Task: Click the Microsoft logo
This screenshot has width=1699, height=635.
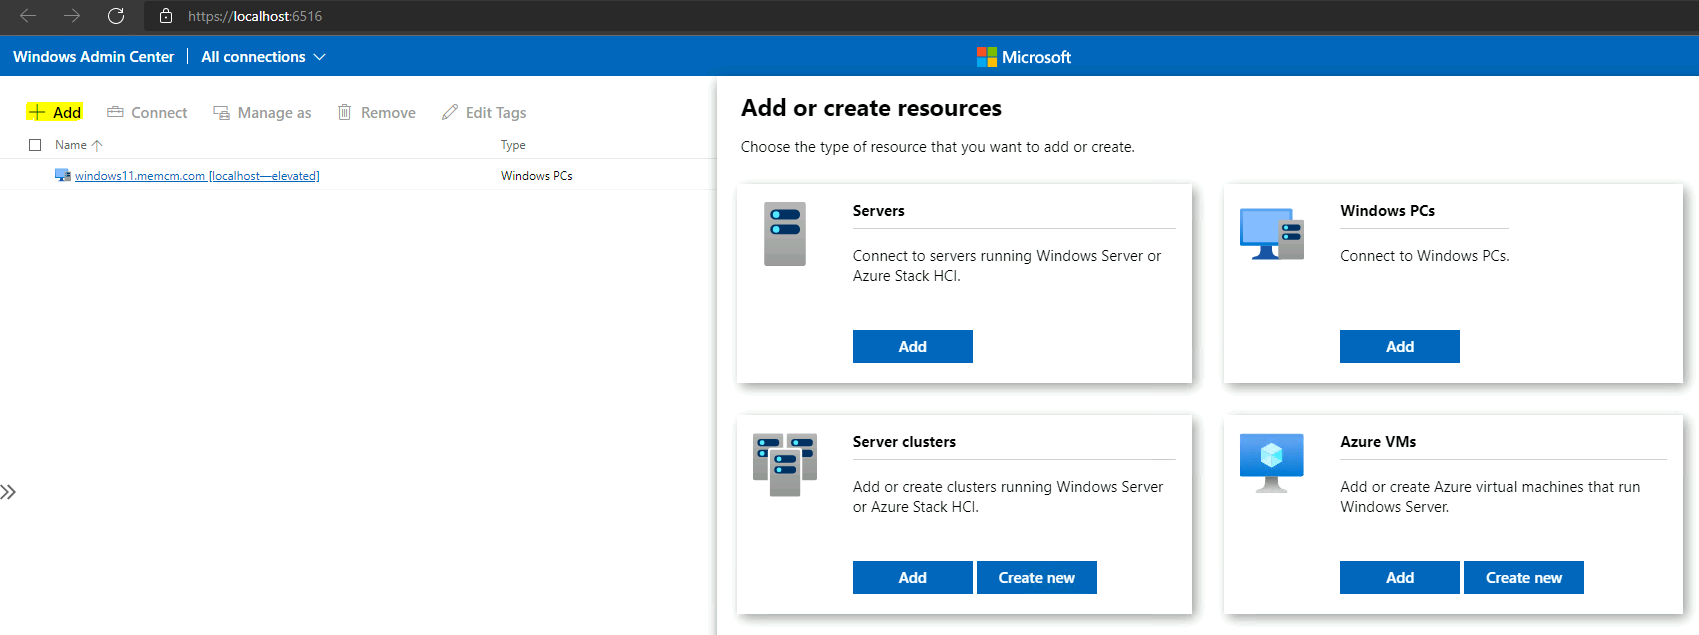Action: click(1024, 57)
